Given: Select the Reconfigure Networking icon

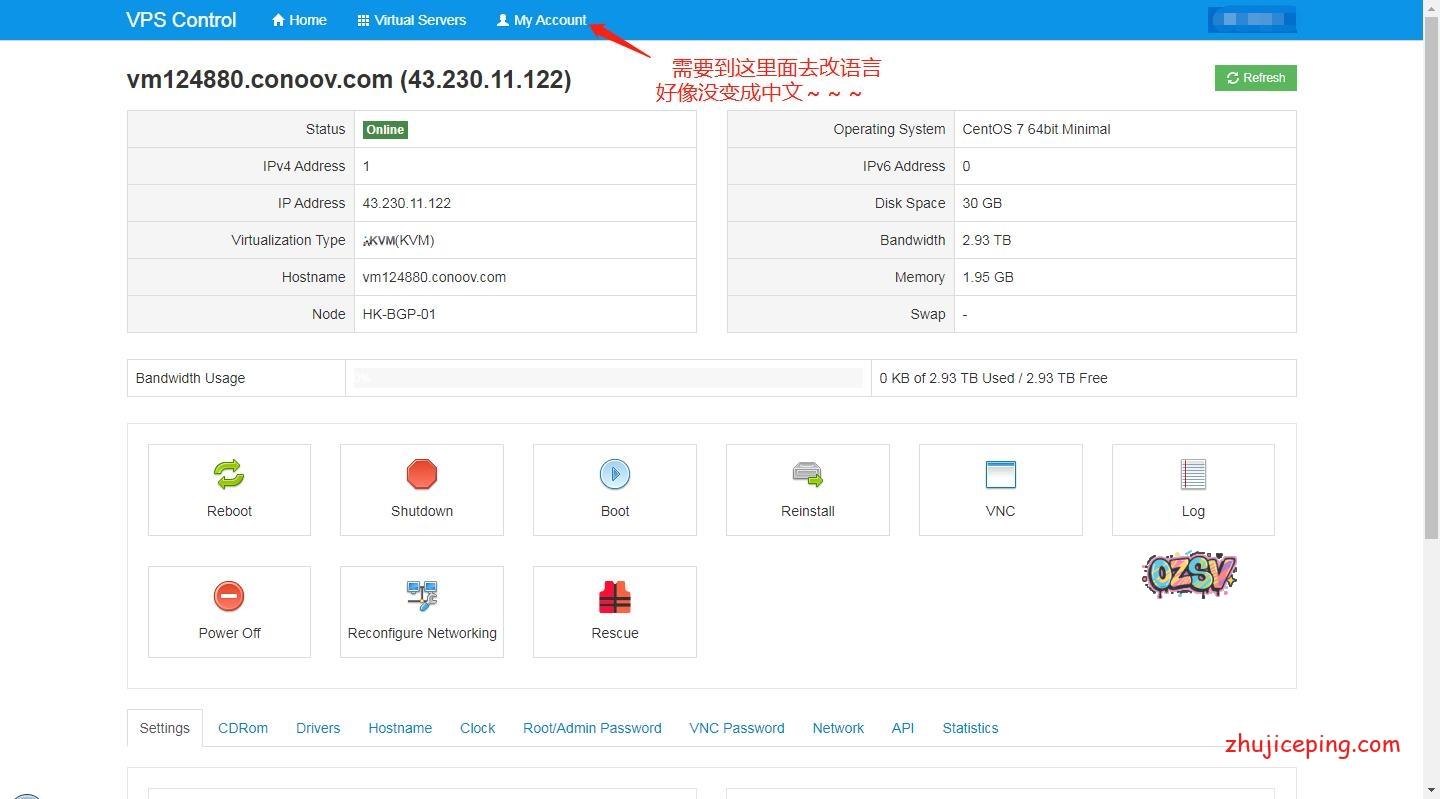Looking at the screenshot, I should (422, 596).
